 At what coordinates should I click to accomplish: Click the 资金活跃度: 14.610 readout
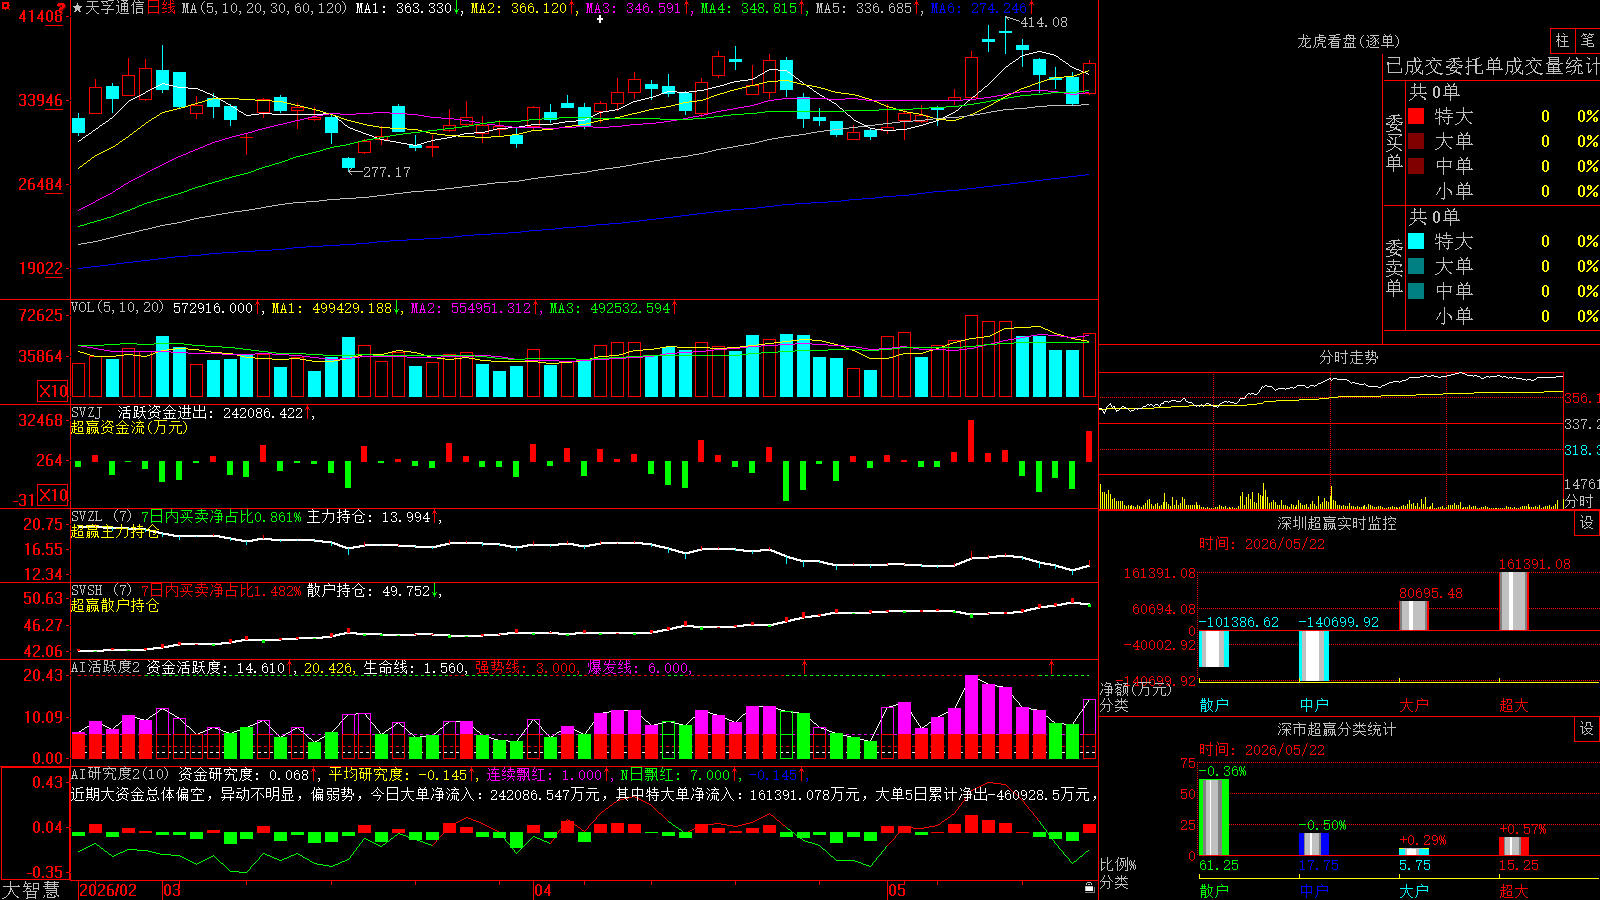point(219,667)
